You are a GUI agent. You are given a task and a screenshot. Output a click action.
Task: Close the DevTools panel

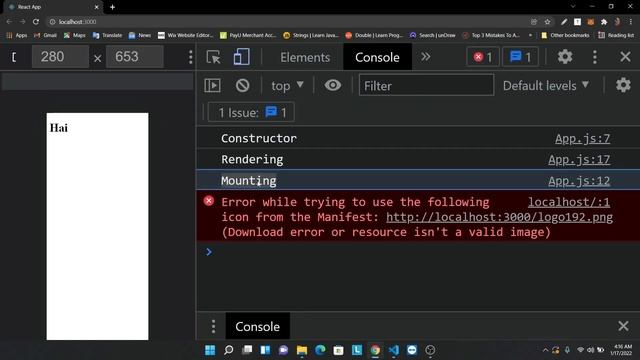[625, 57]
